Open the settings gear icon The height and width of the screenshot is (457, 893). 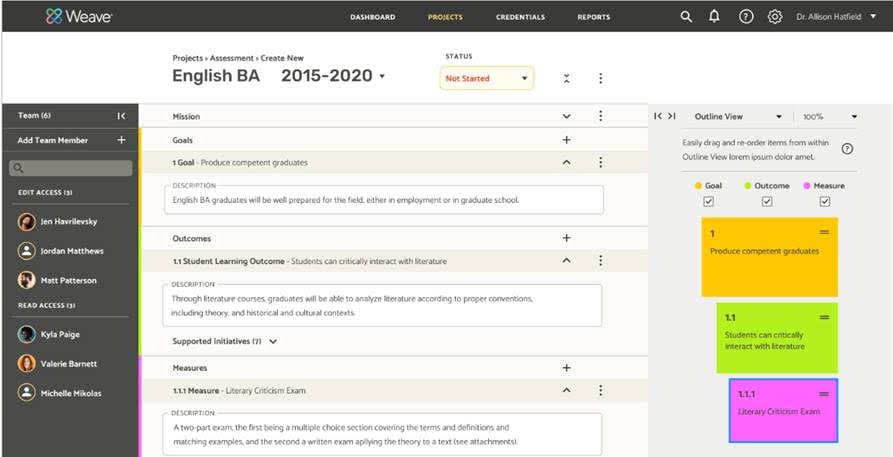pos(775,17)
